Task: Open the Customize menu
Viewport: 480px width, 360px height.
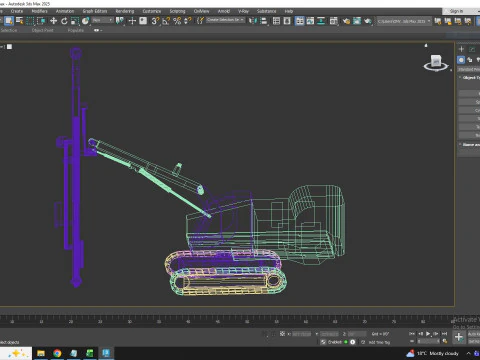Action: (x=152, y=11)
